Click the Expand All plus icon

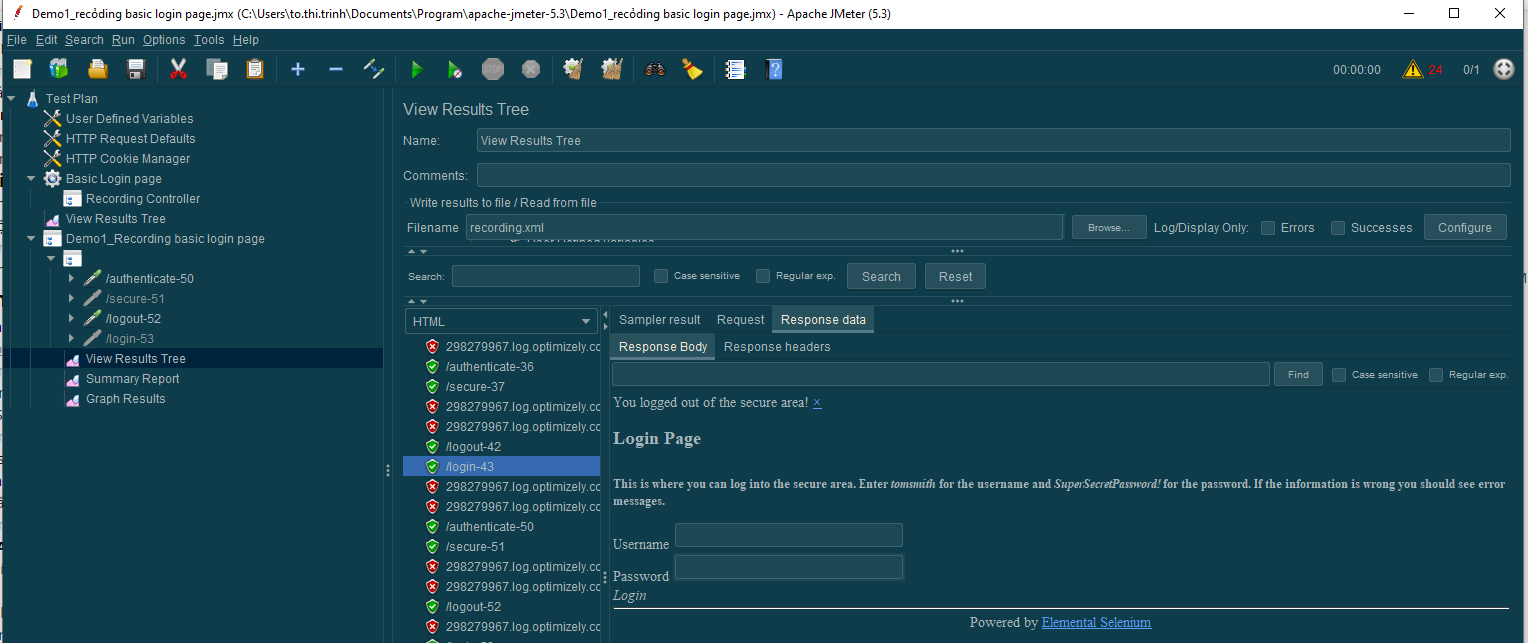click(298, 69)
